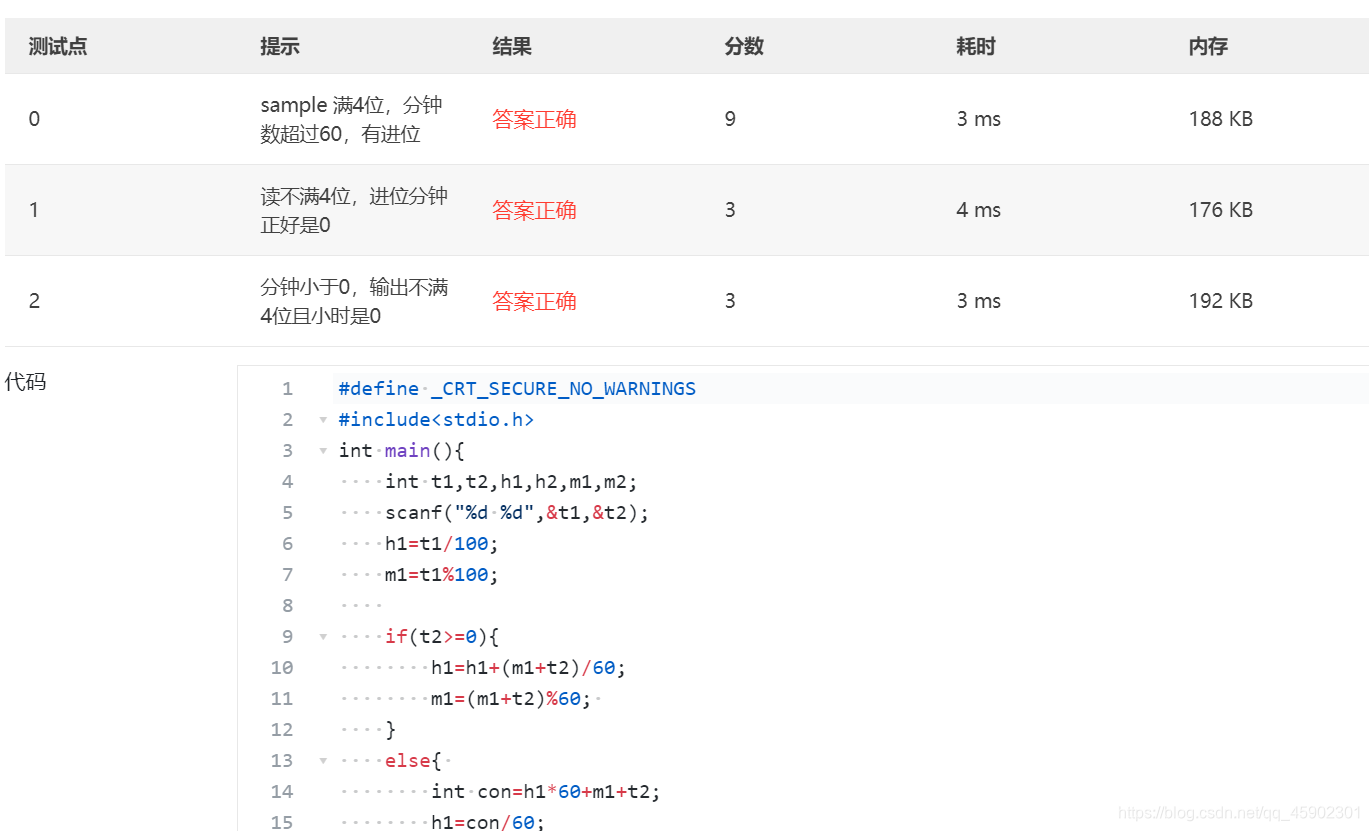Click the 代码 label
This screenshot has width=1369, height=831.
pos(25,382)
